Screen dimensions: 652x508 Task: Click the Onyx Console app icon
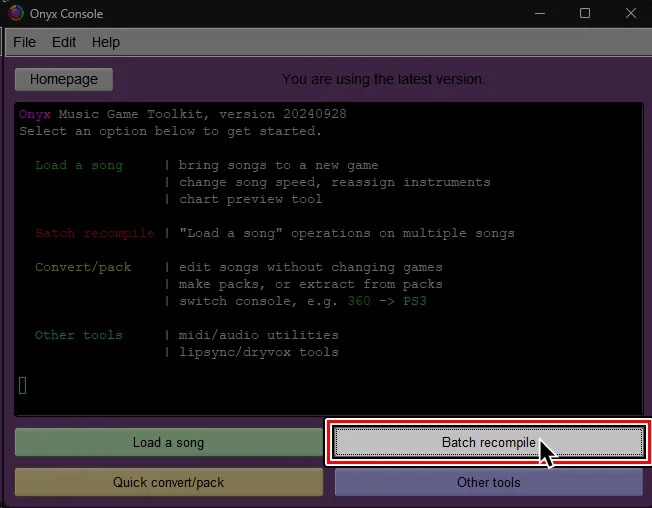pos(16,13)
